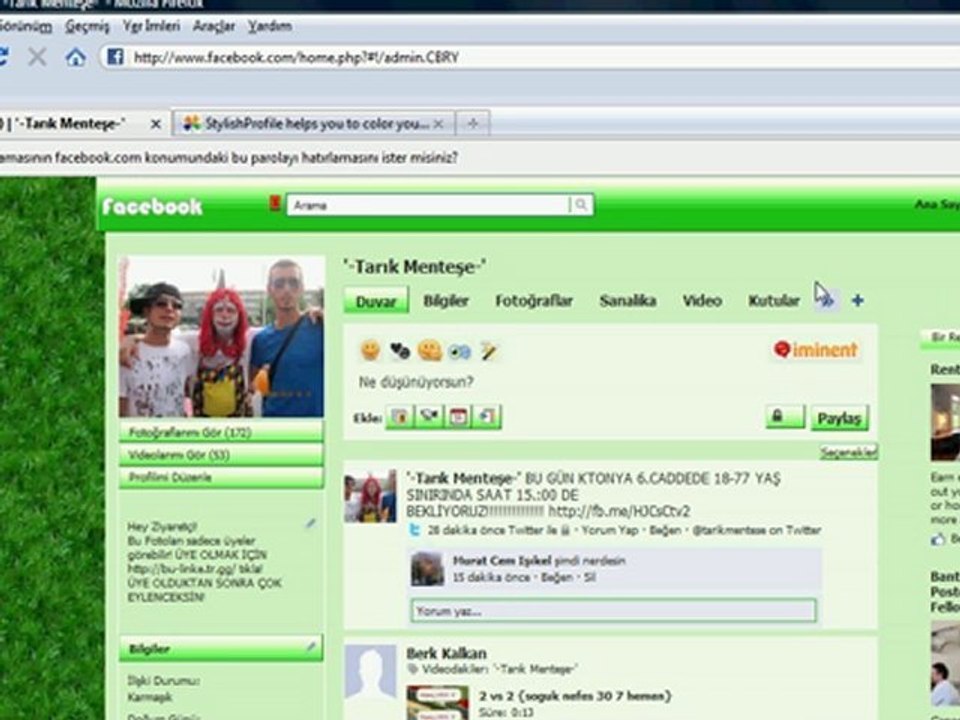
Task: Click the Paylaş button
Action: click(x=839, y=418)
